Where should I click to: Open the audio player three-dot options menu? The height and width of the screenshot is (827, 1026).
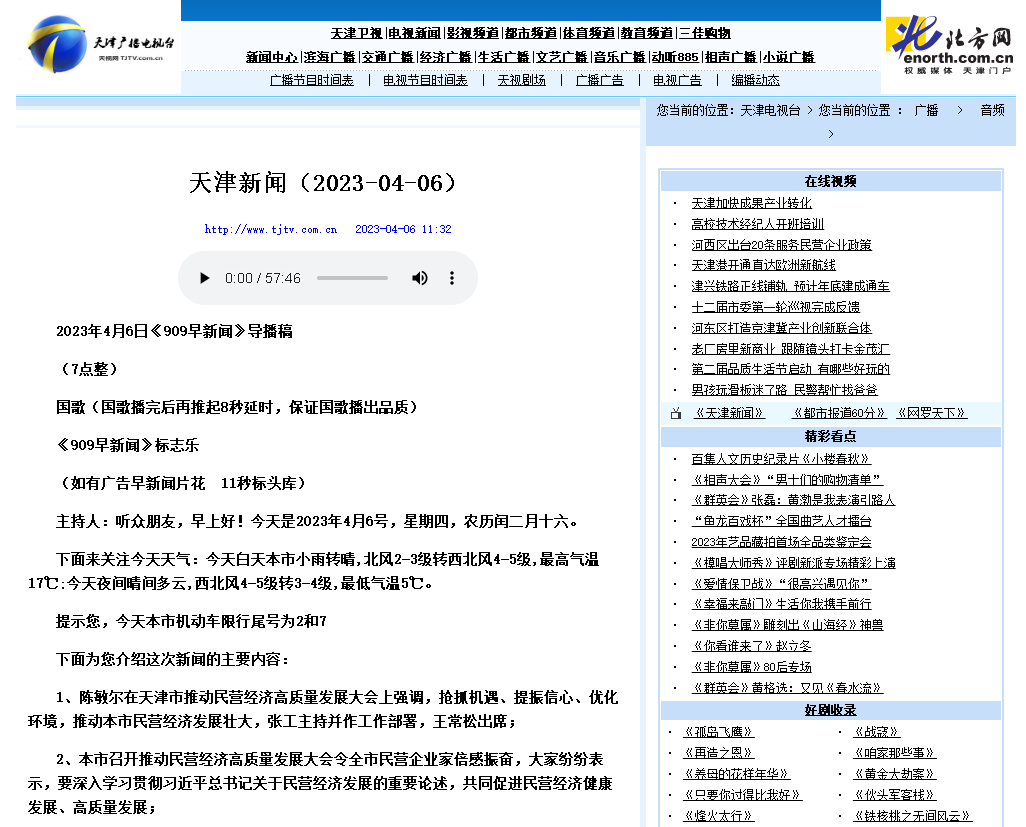452,278
